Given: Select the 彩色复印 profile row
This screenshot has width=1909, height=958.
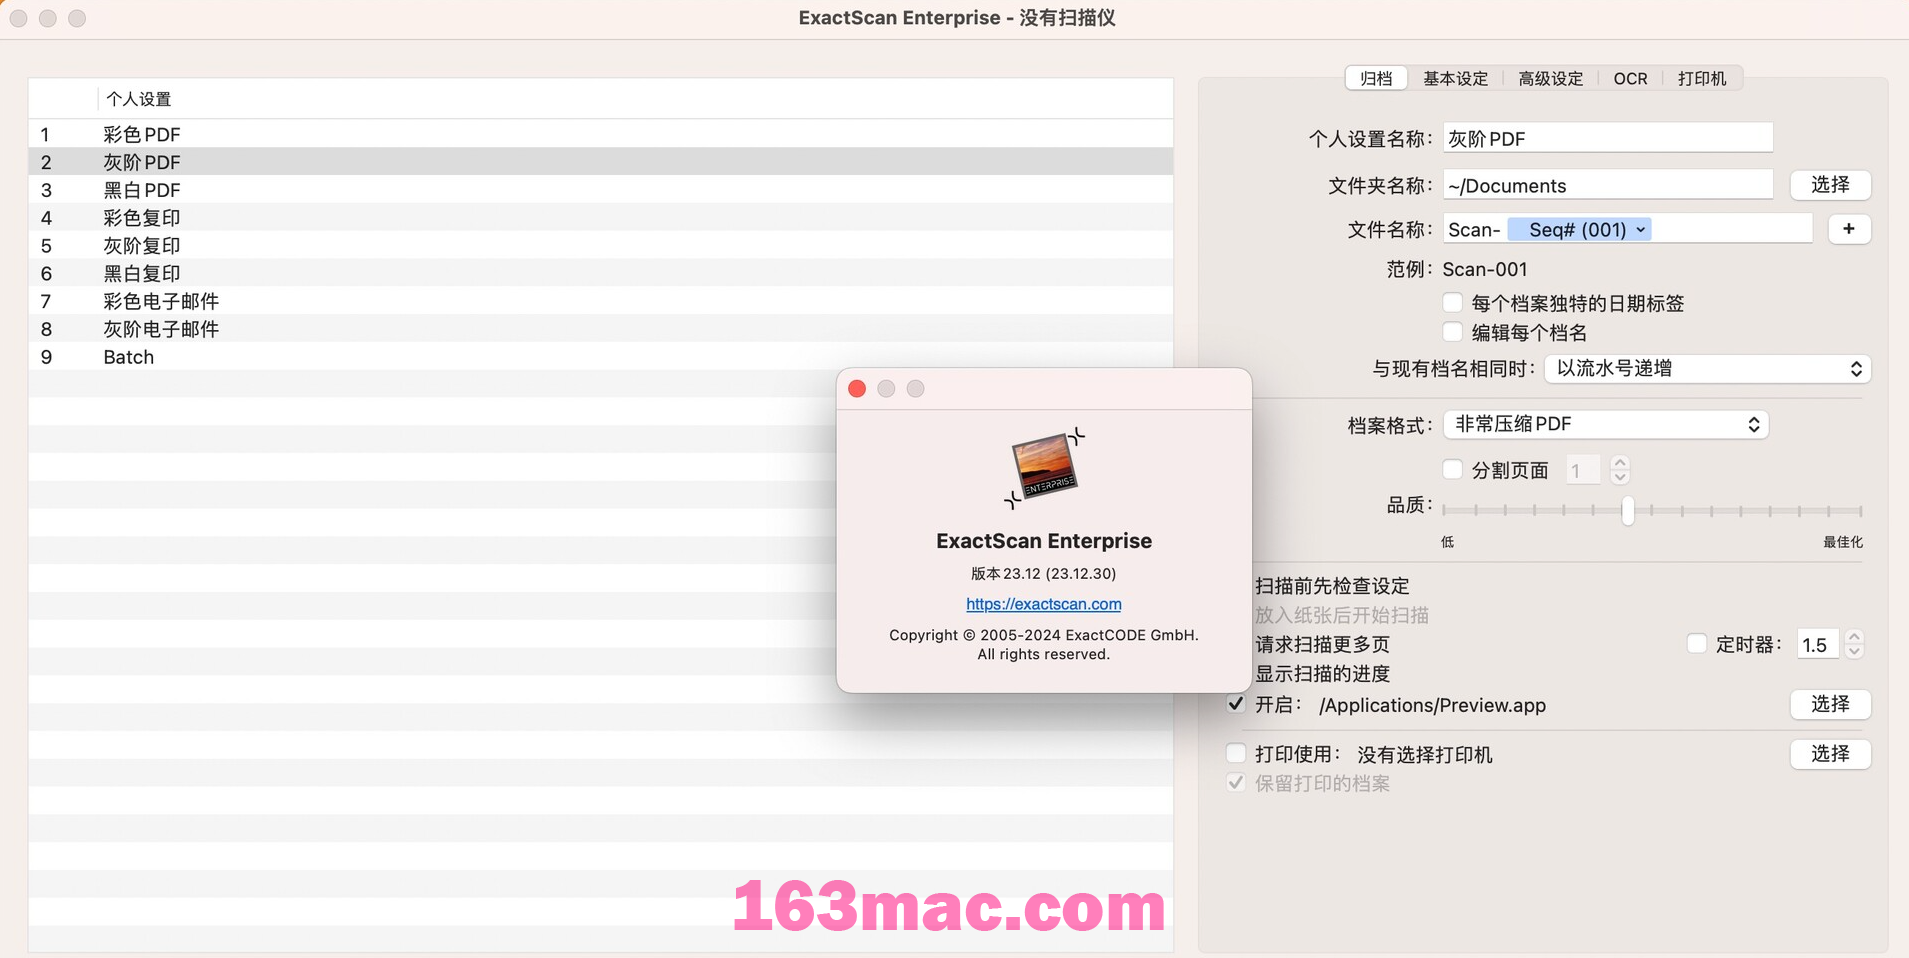Looking at the screenshot, I should [600, 218].
